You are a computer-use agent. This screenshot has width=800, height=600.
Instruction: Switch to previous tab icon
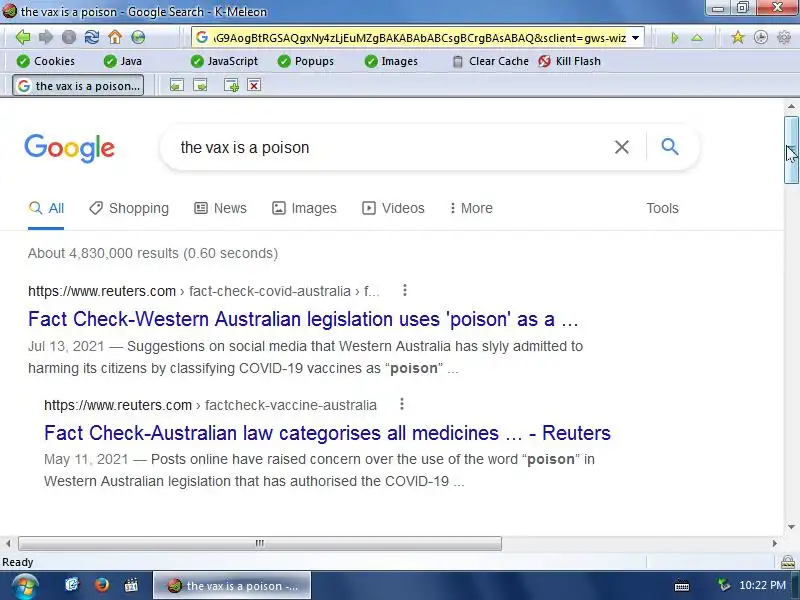(177, 85)
